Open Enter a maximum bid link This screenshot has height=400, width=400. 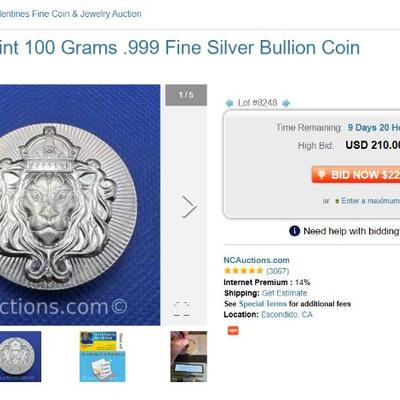tap(370, 201)
